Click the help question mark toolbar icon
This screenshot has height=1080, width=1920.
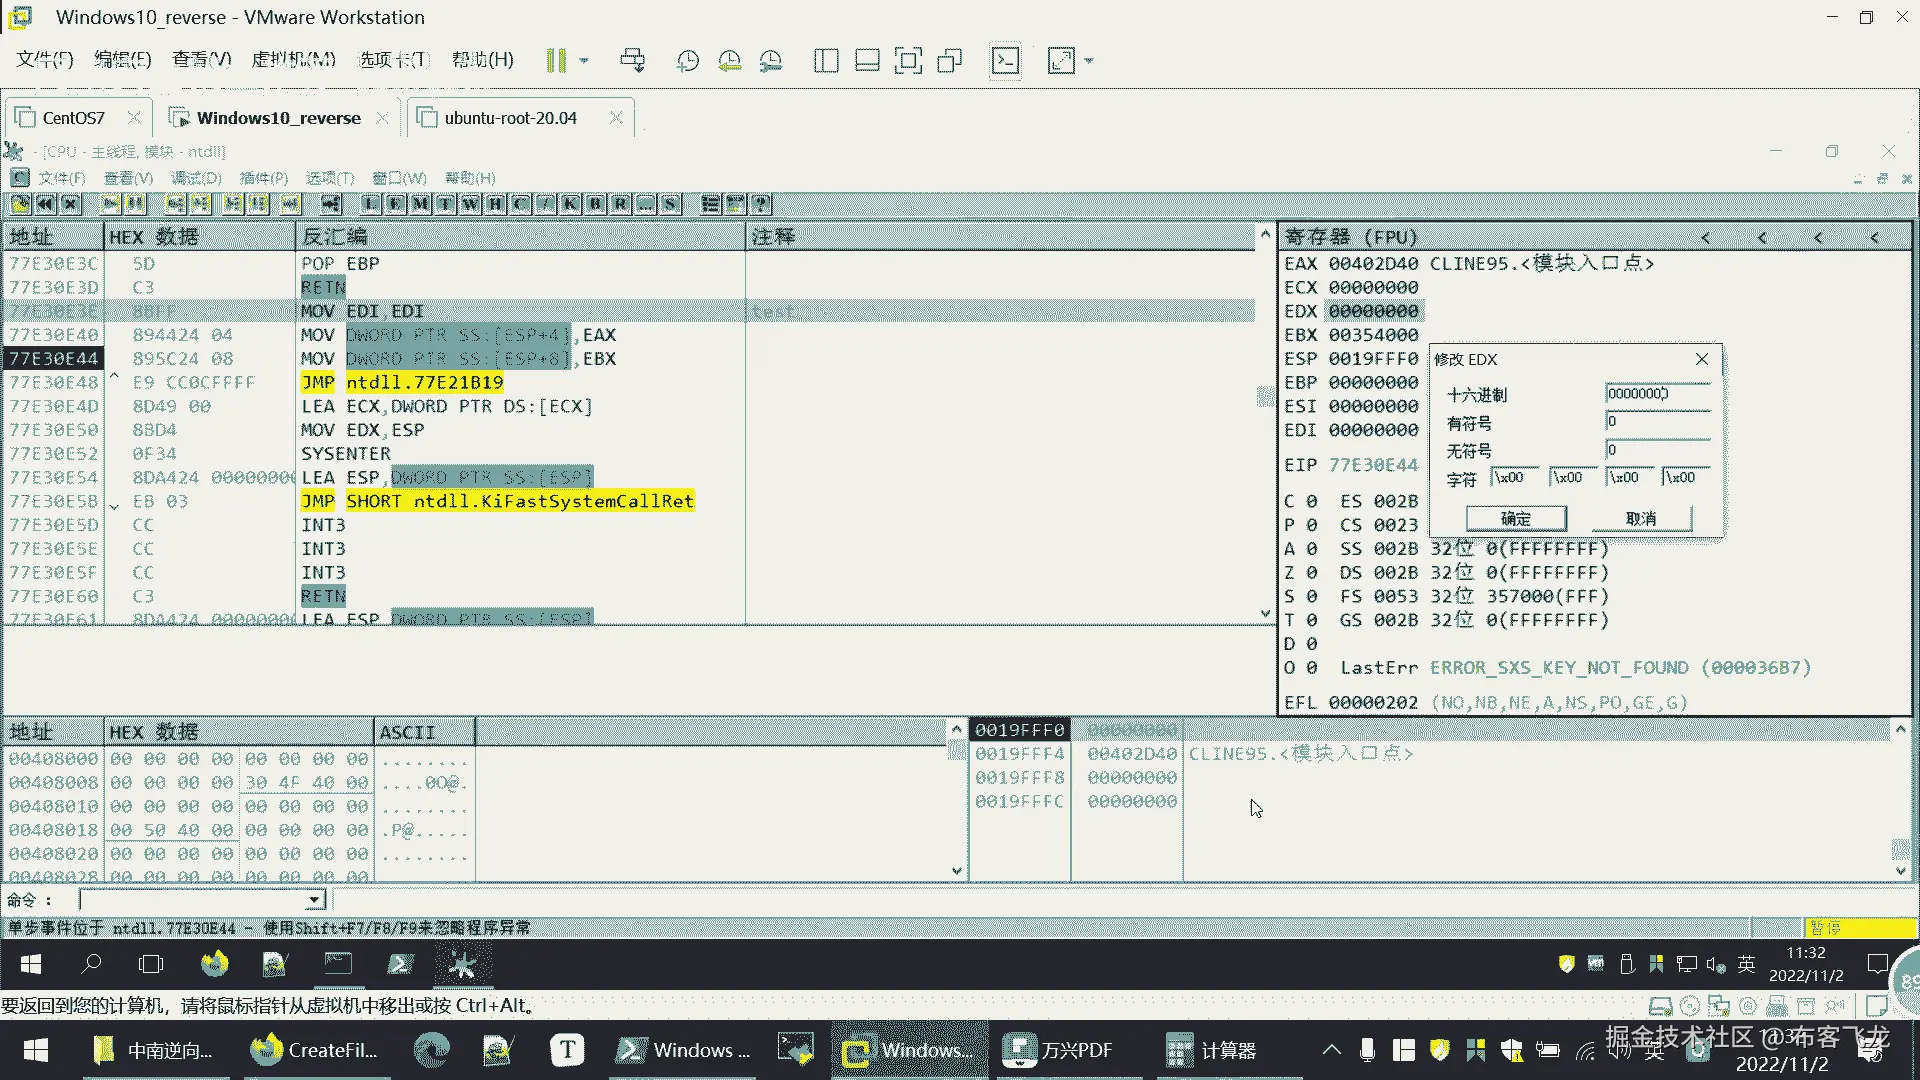pyautogui.click(x=761, y=204)
